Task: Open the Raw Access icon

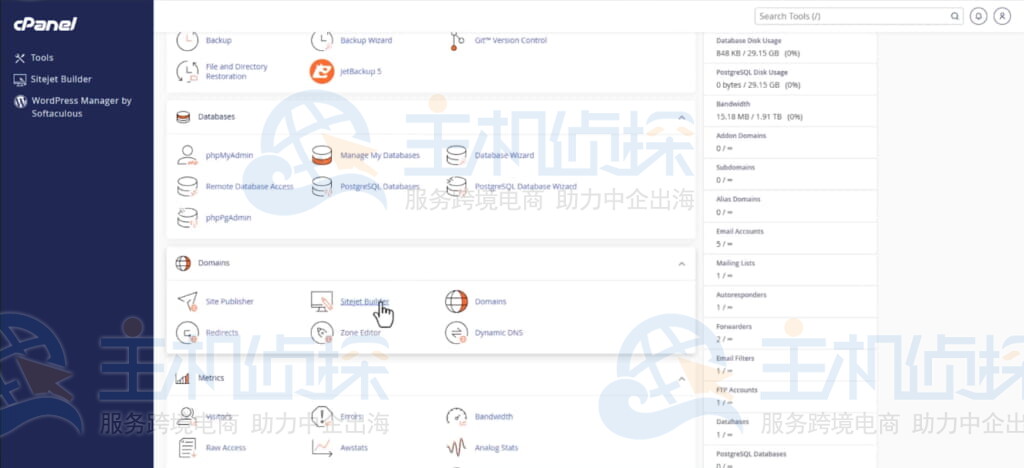Action: [187, 448]
